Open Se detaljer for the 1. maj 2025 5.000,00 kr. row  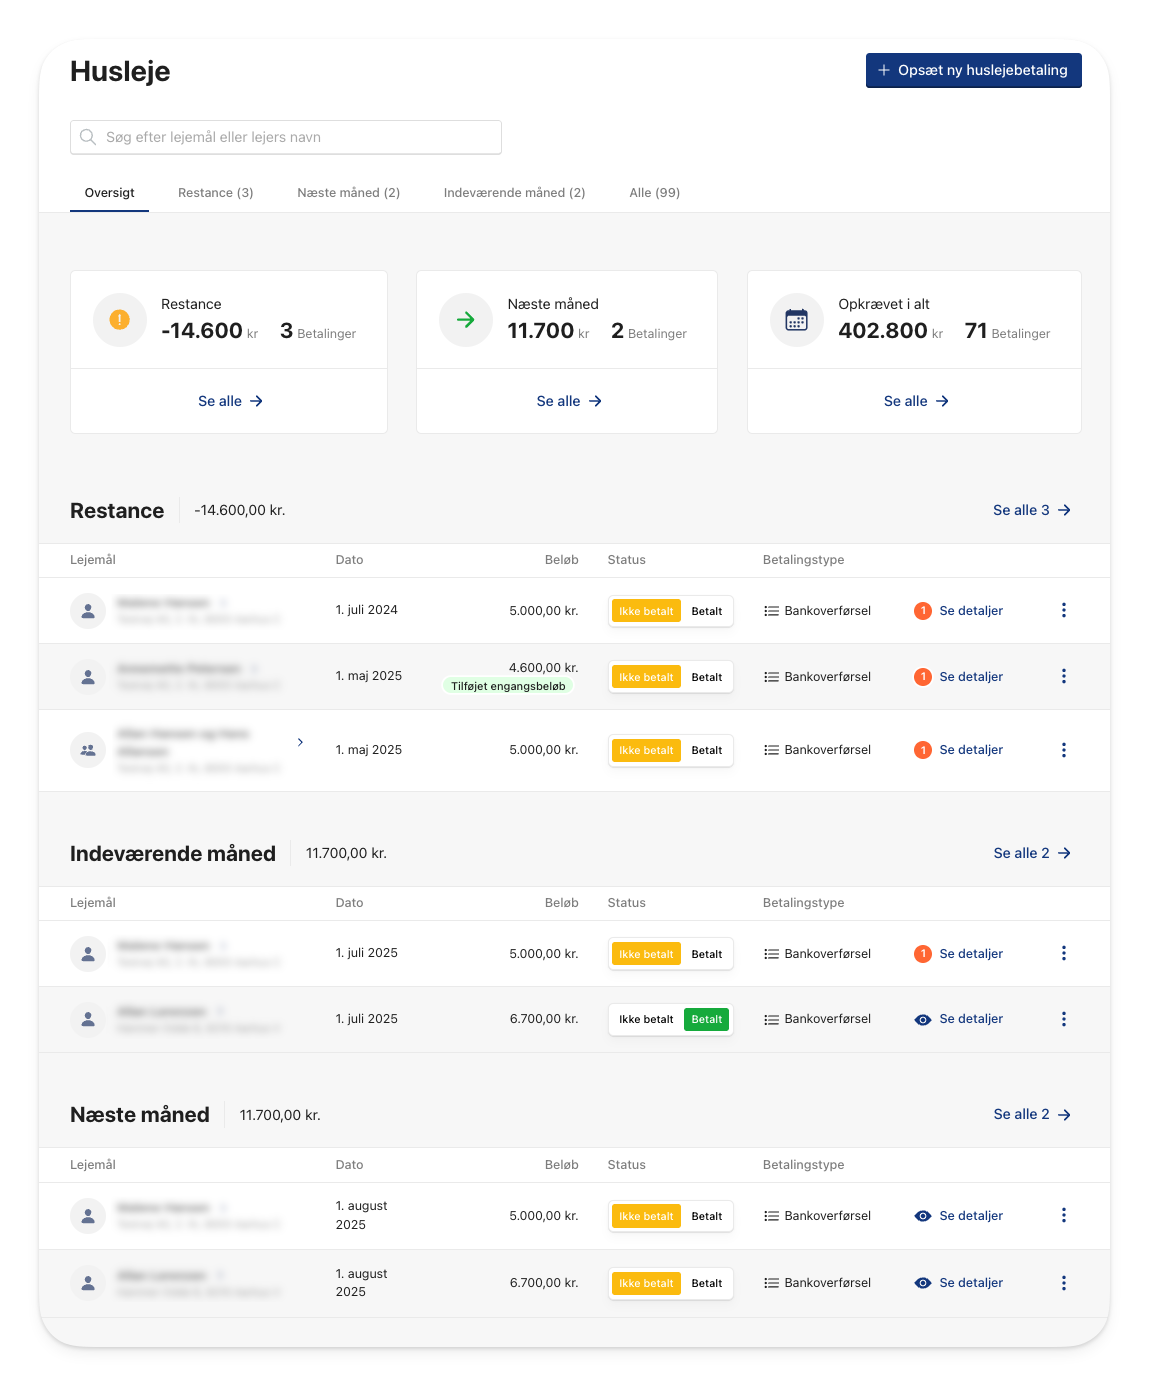pyautogui.click(x=971, y=750)
